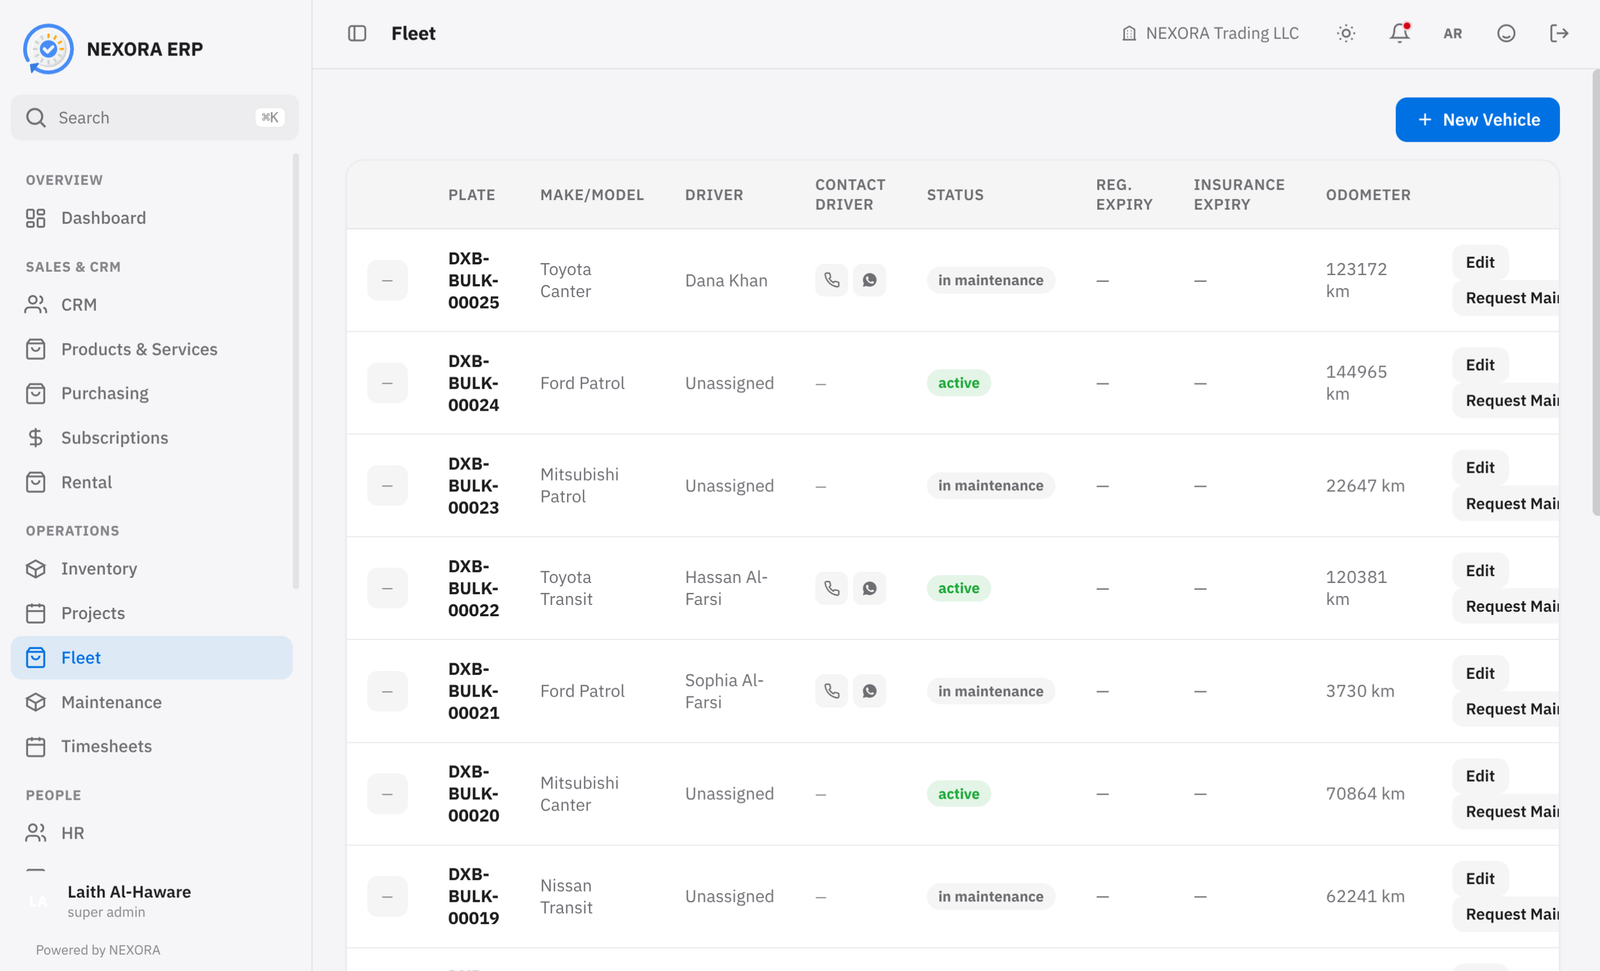Open company selector NEXORA Trading LLC
Screen dimensions: 1600x971
[1210, 33]
